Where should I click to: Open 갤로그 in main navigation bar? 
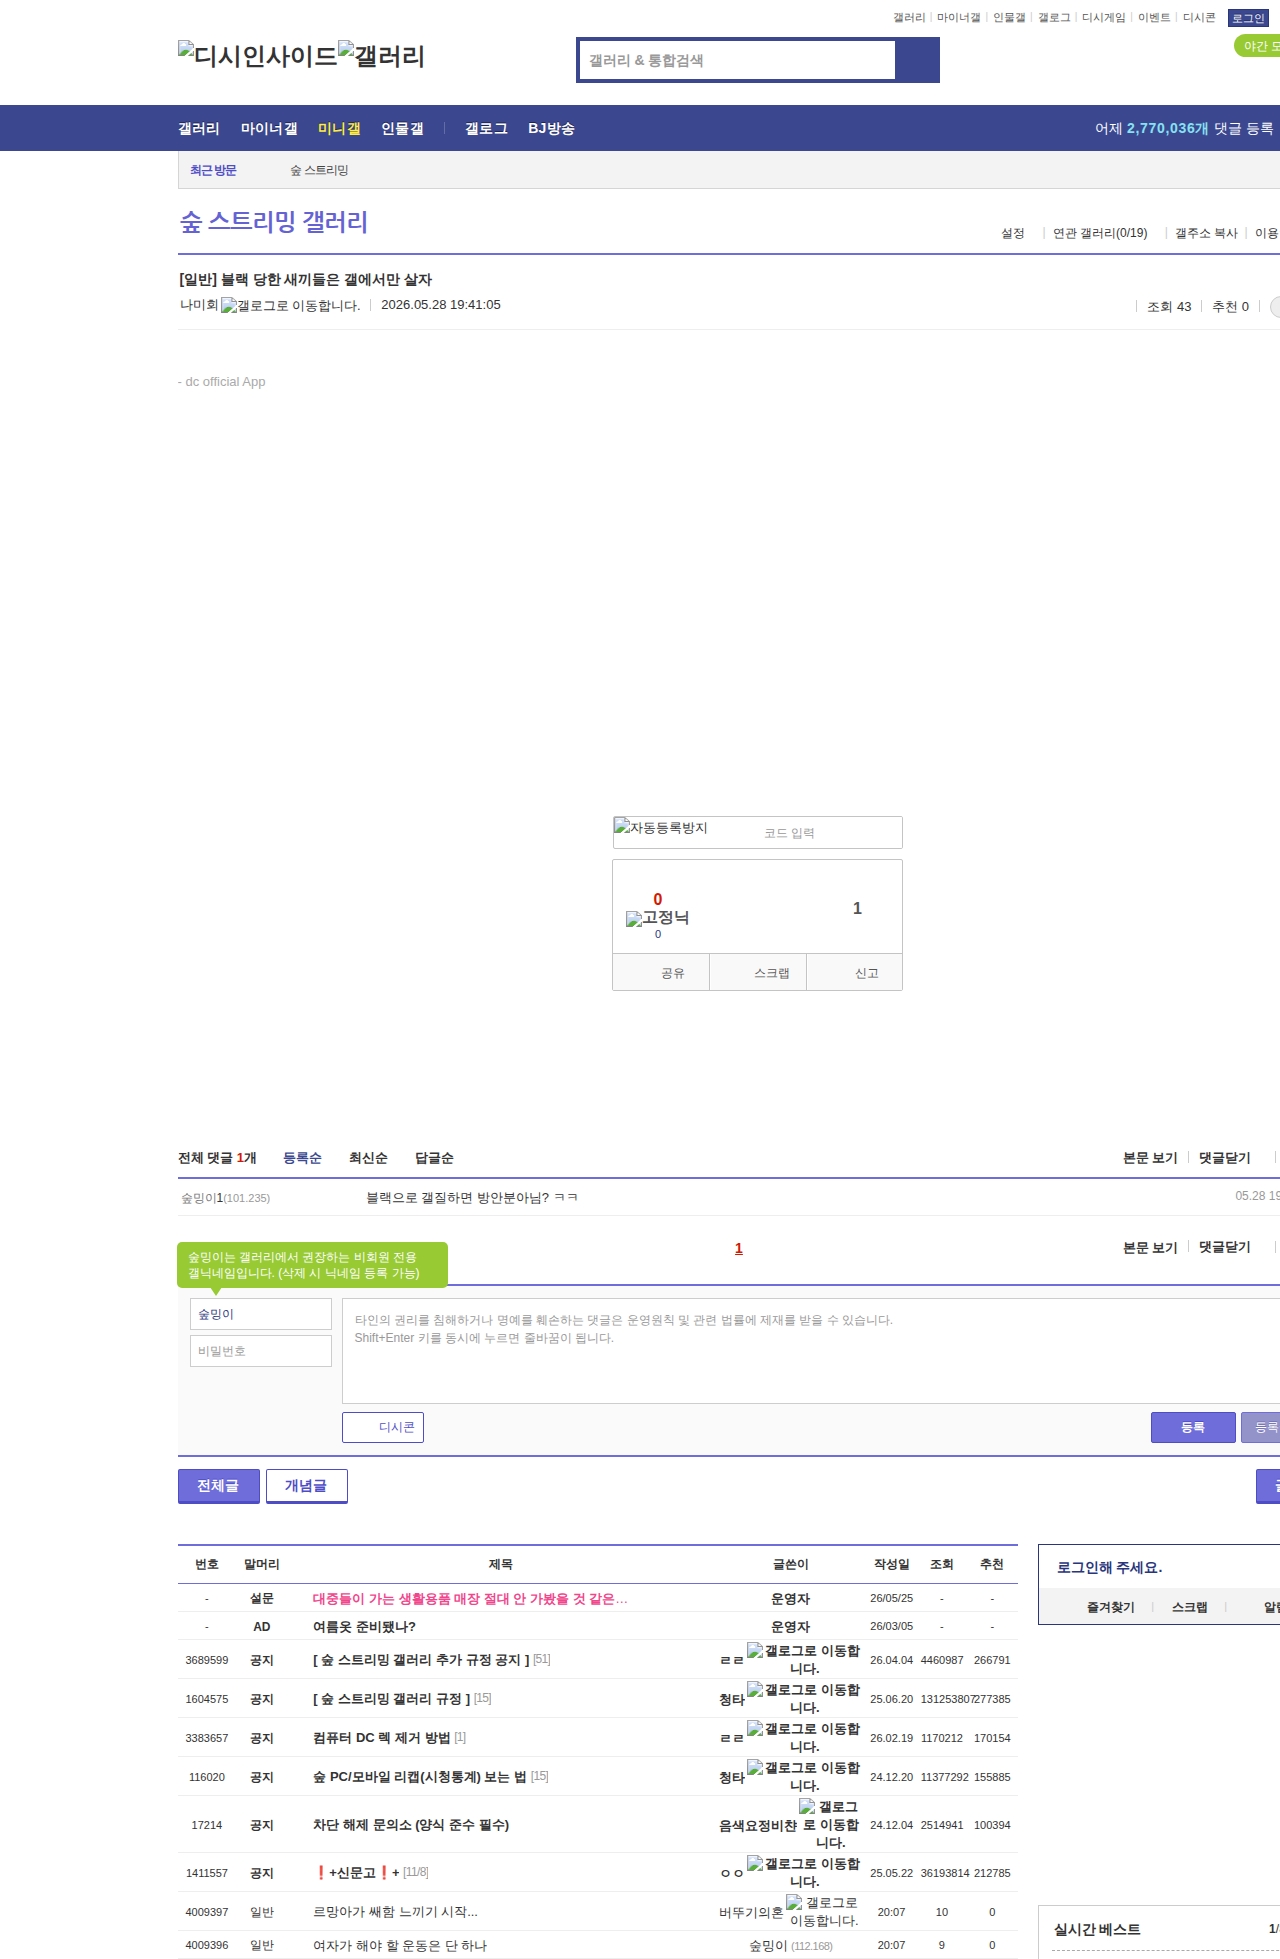(486, 128)
